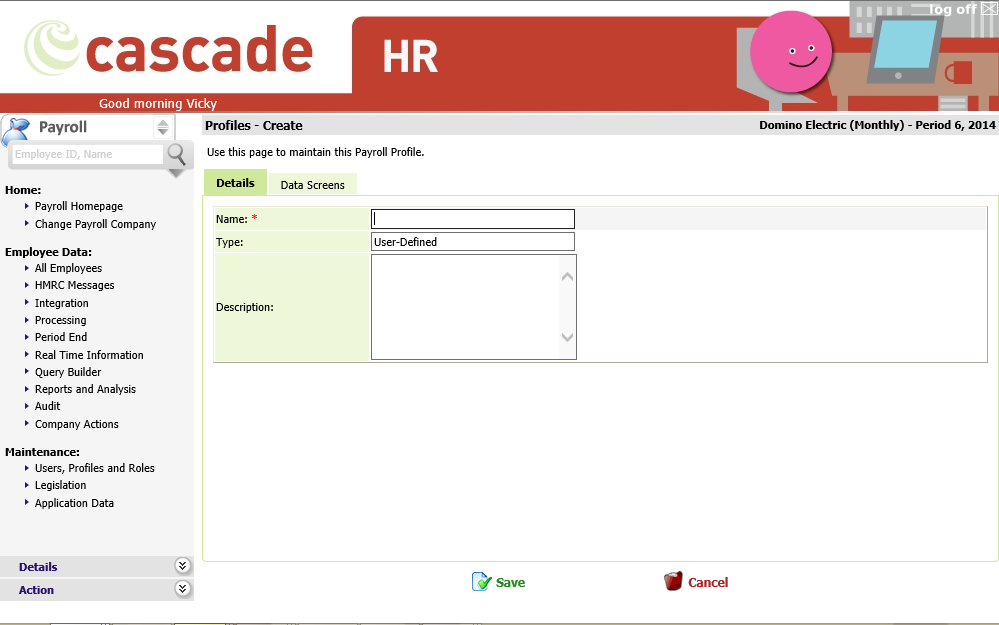Open Company Actions
Image resolution: width=999 pixels, height=625 pixels.
pos(76,424)
